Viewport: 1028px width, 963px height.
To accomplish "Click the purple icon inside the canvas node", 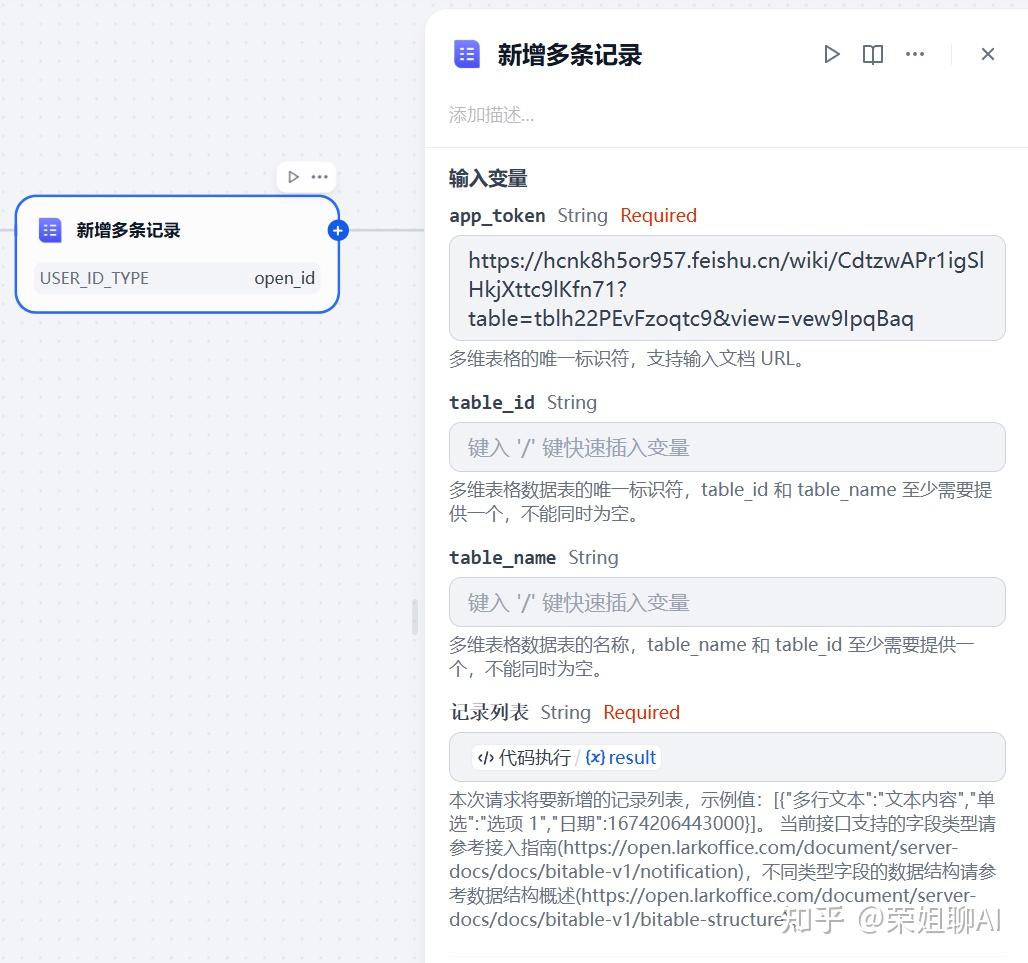I will pos(50,230).
